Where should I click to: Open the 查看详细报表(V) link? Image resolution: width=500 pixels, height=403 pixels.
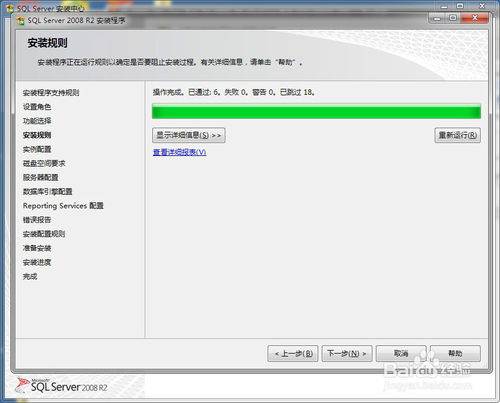click(179, 152)
